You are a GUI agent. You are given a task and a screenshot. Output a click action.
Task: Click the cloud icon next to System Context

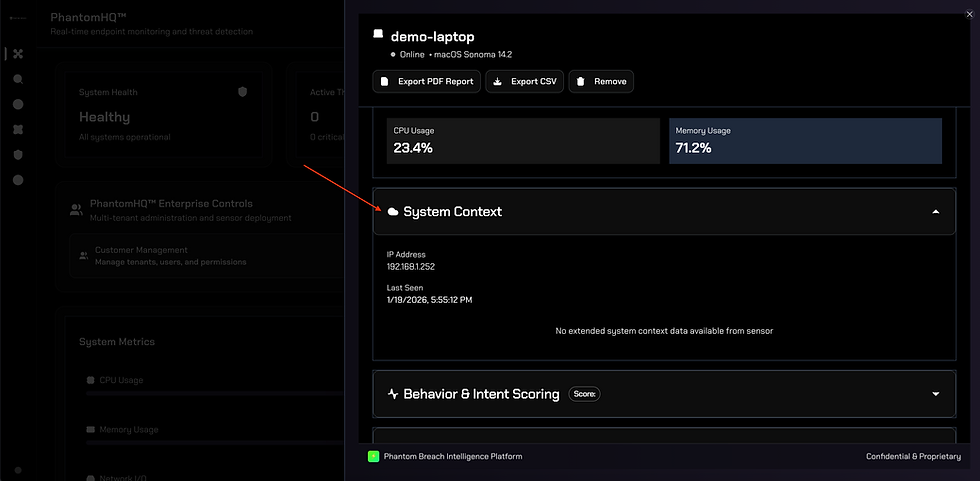pyautogui.click(x=393, y=212)
